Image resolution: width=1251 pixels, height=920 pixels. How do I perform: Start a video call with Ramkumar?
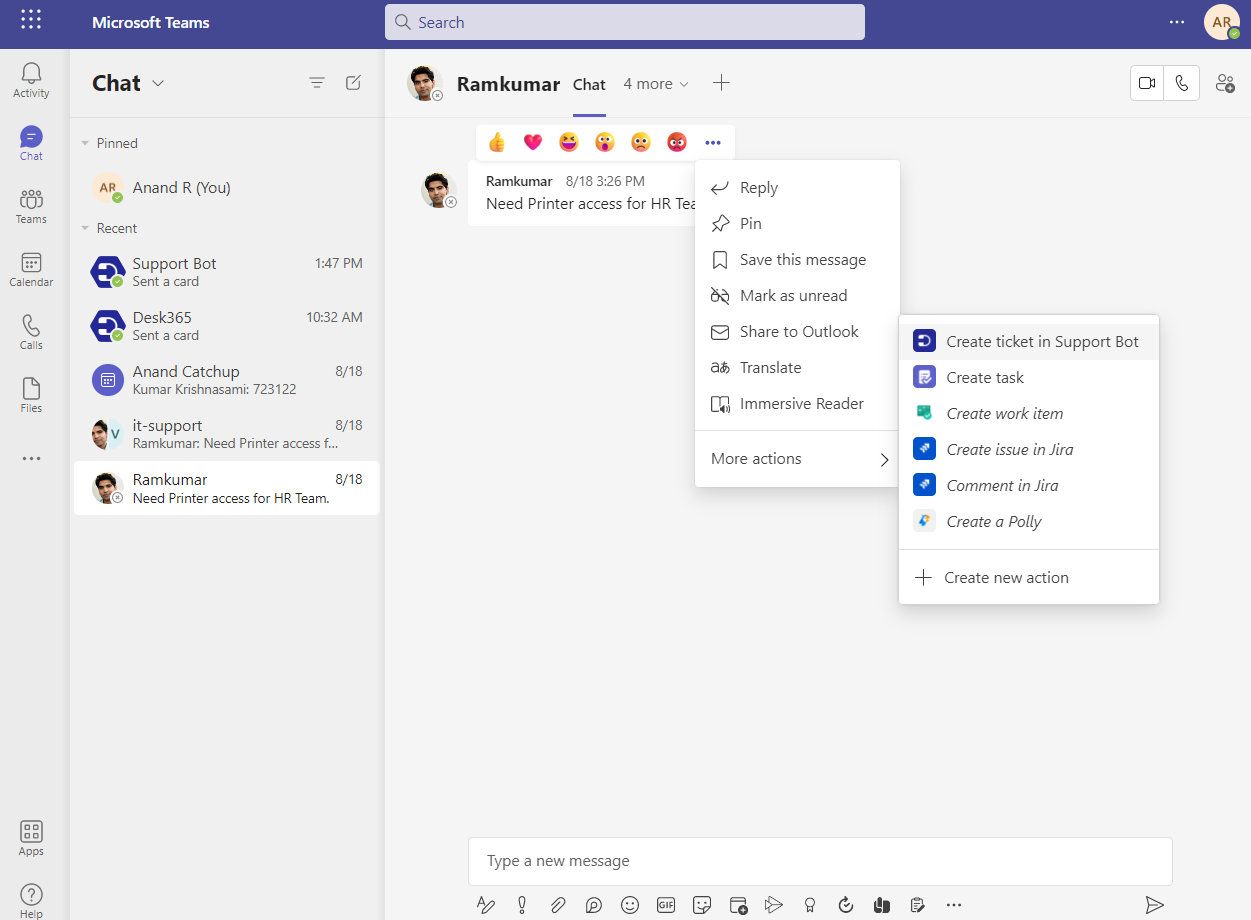point(1146,83)
